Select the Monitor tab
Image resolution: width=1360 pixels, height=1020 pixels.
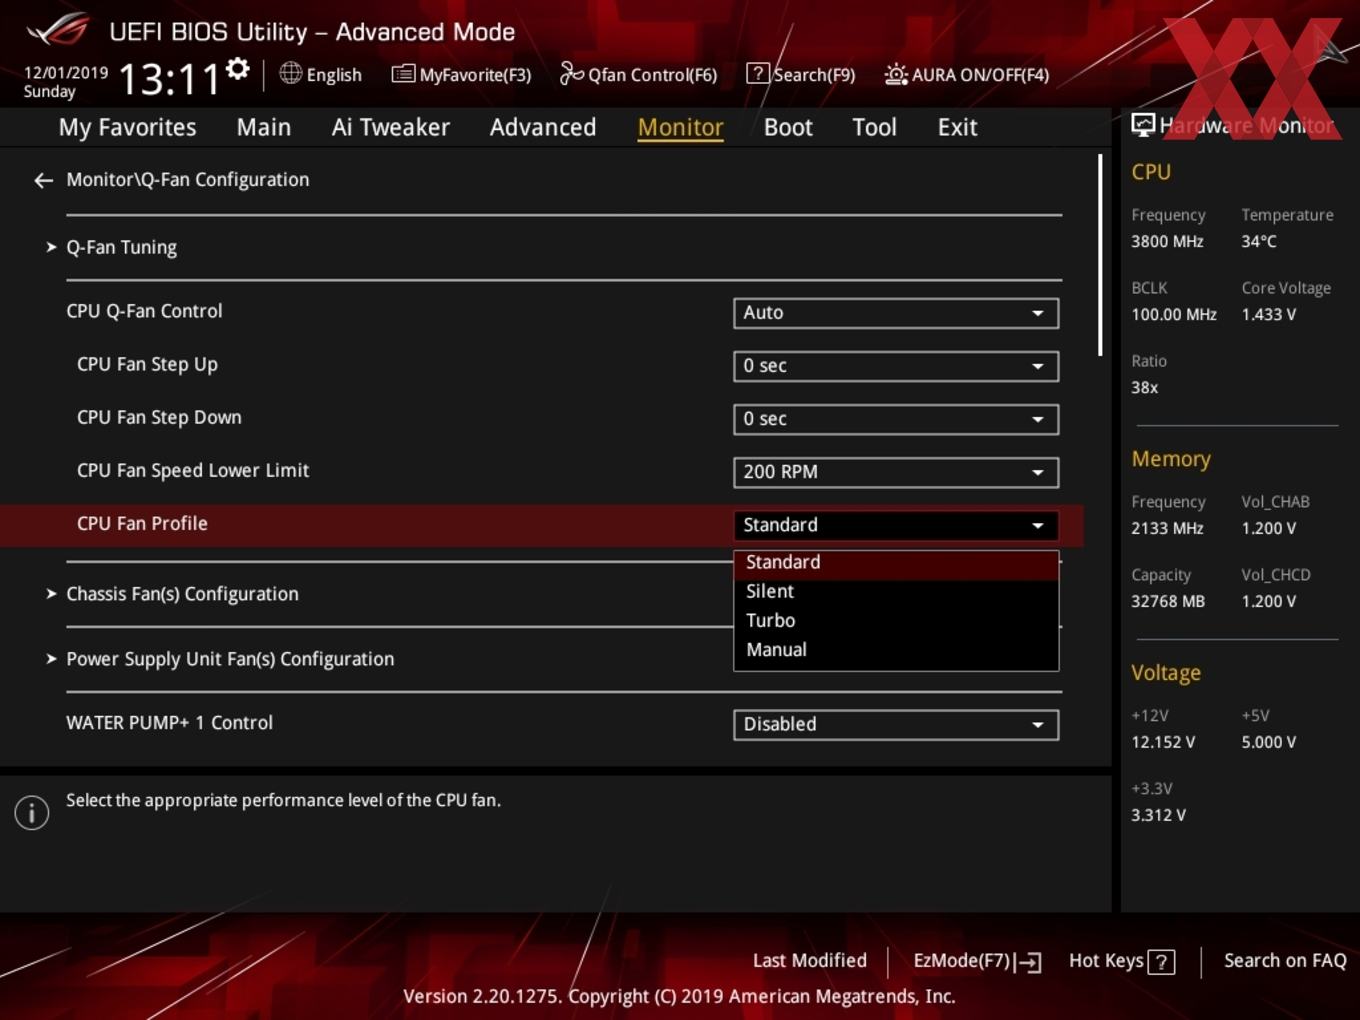point(681,127)
